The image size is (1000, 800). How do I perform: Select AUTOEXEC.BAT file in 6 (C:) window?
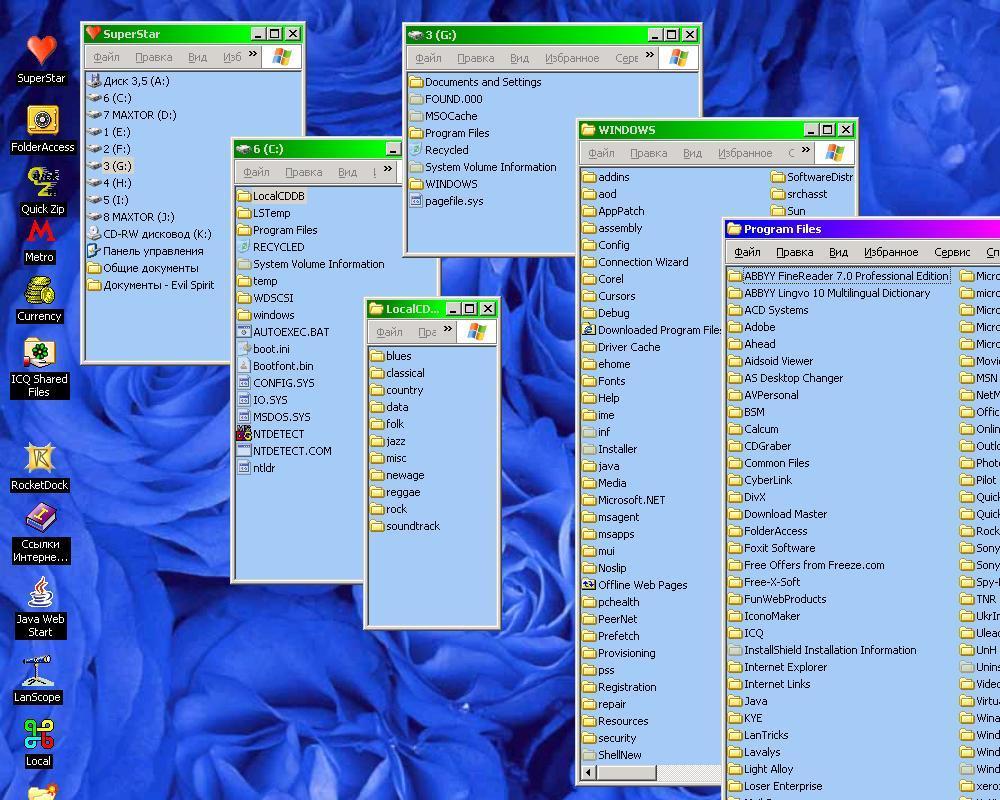pos(290,332)
